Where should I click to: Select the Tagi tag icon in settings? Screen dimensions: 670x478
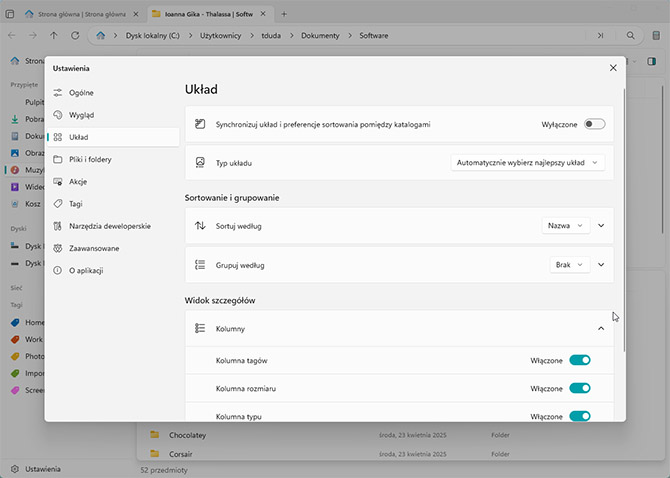click(x=59, y=204)
